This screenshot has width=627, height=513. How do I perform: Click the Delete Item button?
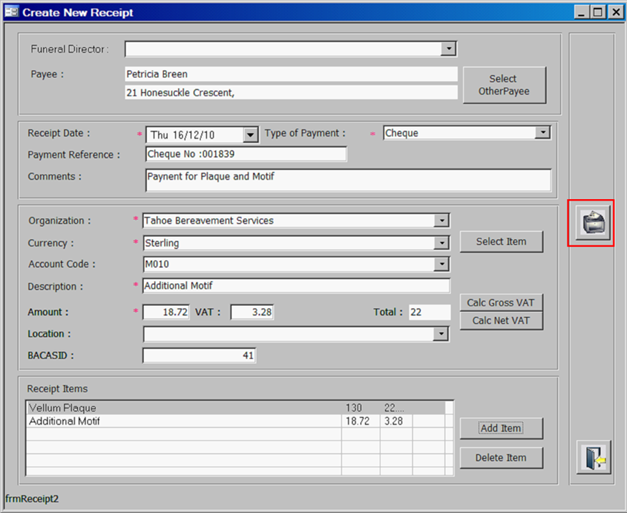click(x=501, y=458)
